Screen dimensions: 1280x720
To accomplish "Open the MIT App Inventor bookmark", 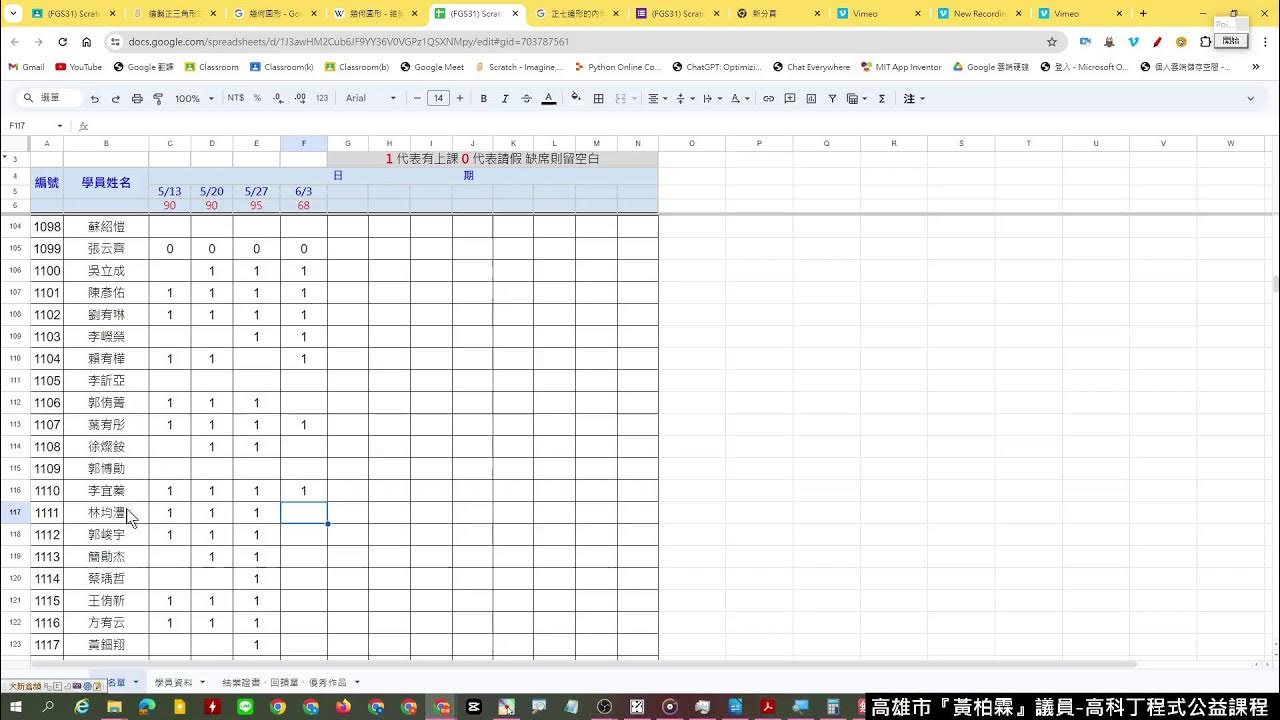I will click(x=901, y=67).
